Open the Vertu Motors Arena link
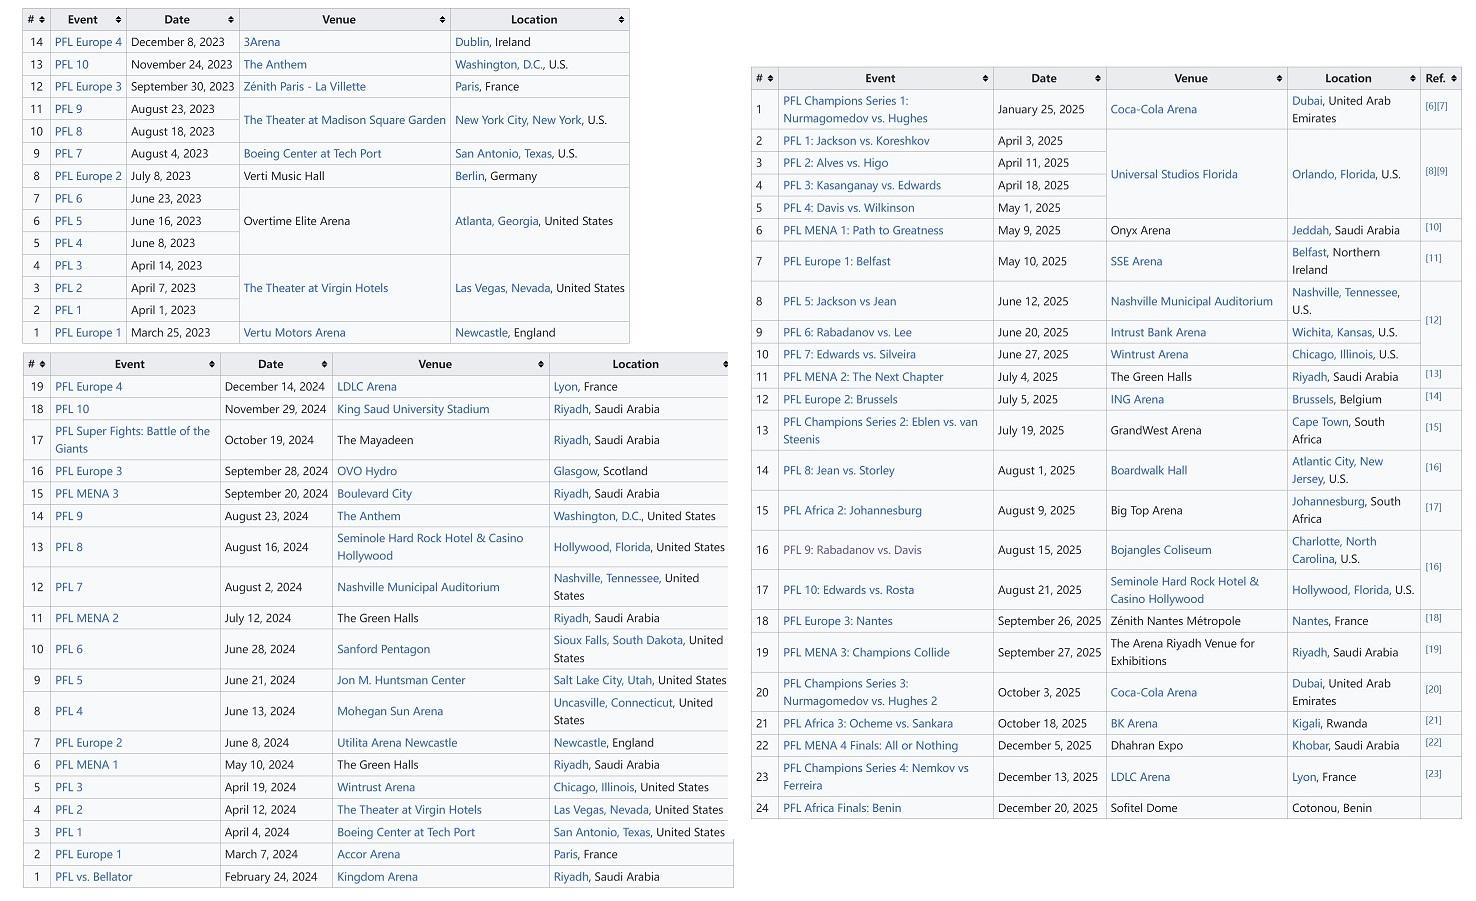This screenshot has width=1476, height=901. point(295,333)
